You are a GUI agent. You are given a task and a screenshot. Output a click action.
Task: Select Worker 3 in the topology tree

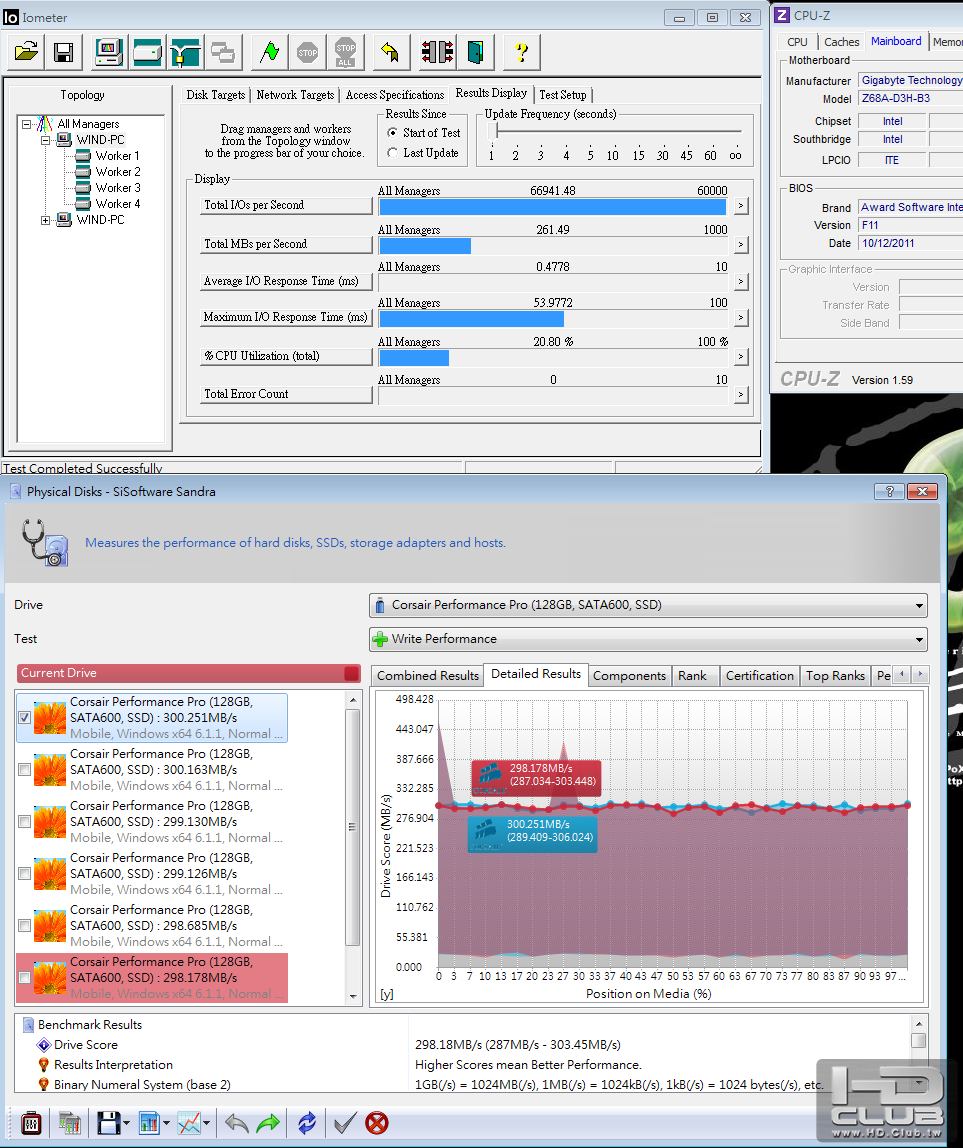(117, 188)
